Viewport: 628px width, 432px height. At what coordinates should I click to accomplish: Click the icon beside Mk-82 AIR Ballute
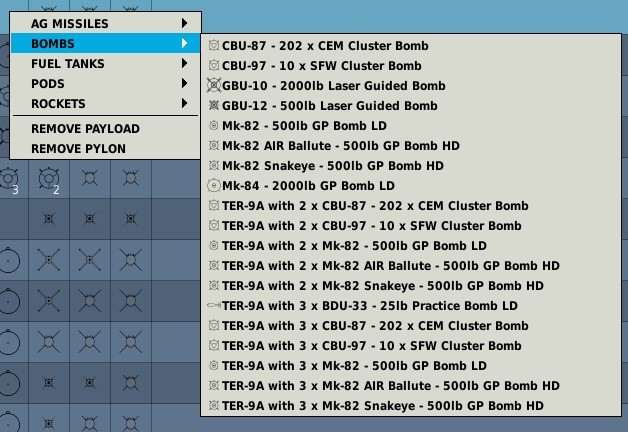[x=214, y=145]
